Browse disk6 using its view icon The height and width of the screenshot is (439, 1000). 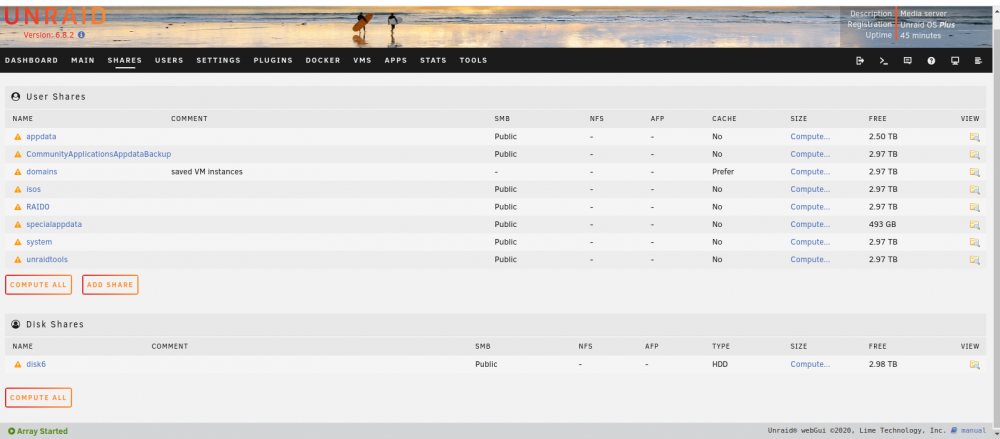tap(974, 364)
